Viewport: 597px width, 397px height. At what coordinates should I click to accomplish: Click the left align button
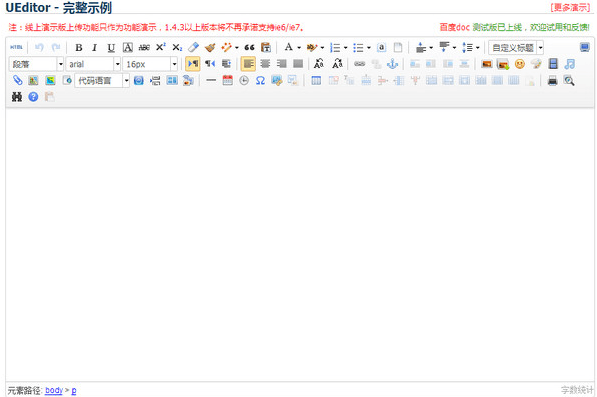248,64
